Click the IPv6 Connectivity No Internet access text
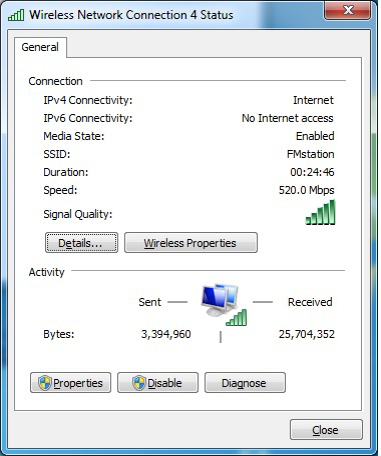This screenshot has width=381, height=456. pos(287,118)
